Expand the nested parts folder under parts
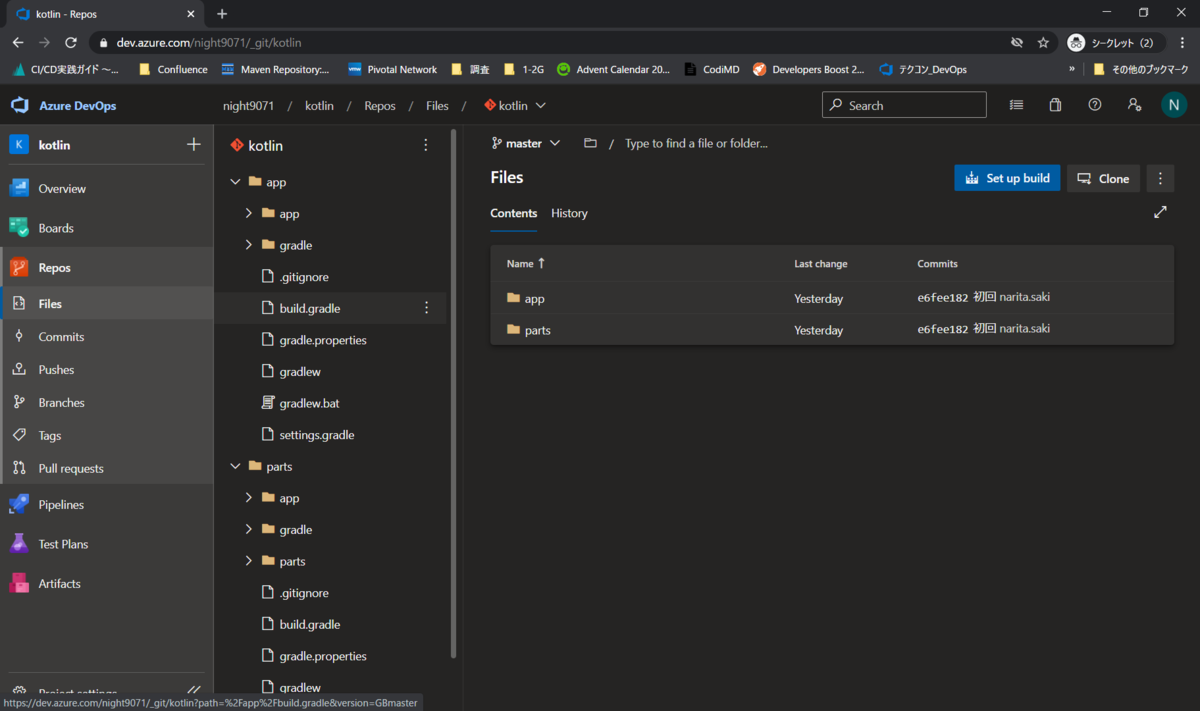The height and width of the screenshot is (711, 1200). click(x=249, y=561)
